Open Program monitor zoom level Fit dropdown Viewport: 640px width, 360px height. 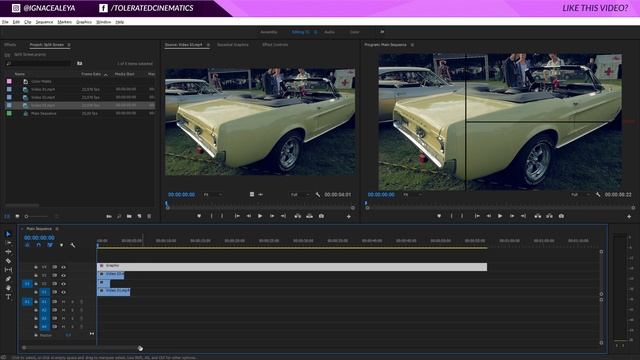[x=412, y=195]
